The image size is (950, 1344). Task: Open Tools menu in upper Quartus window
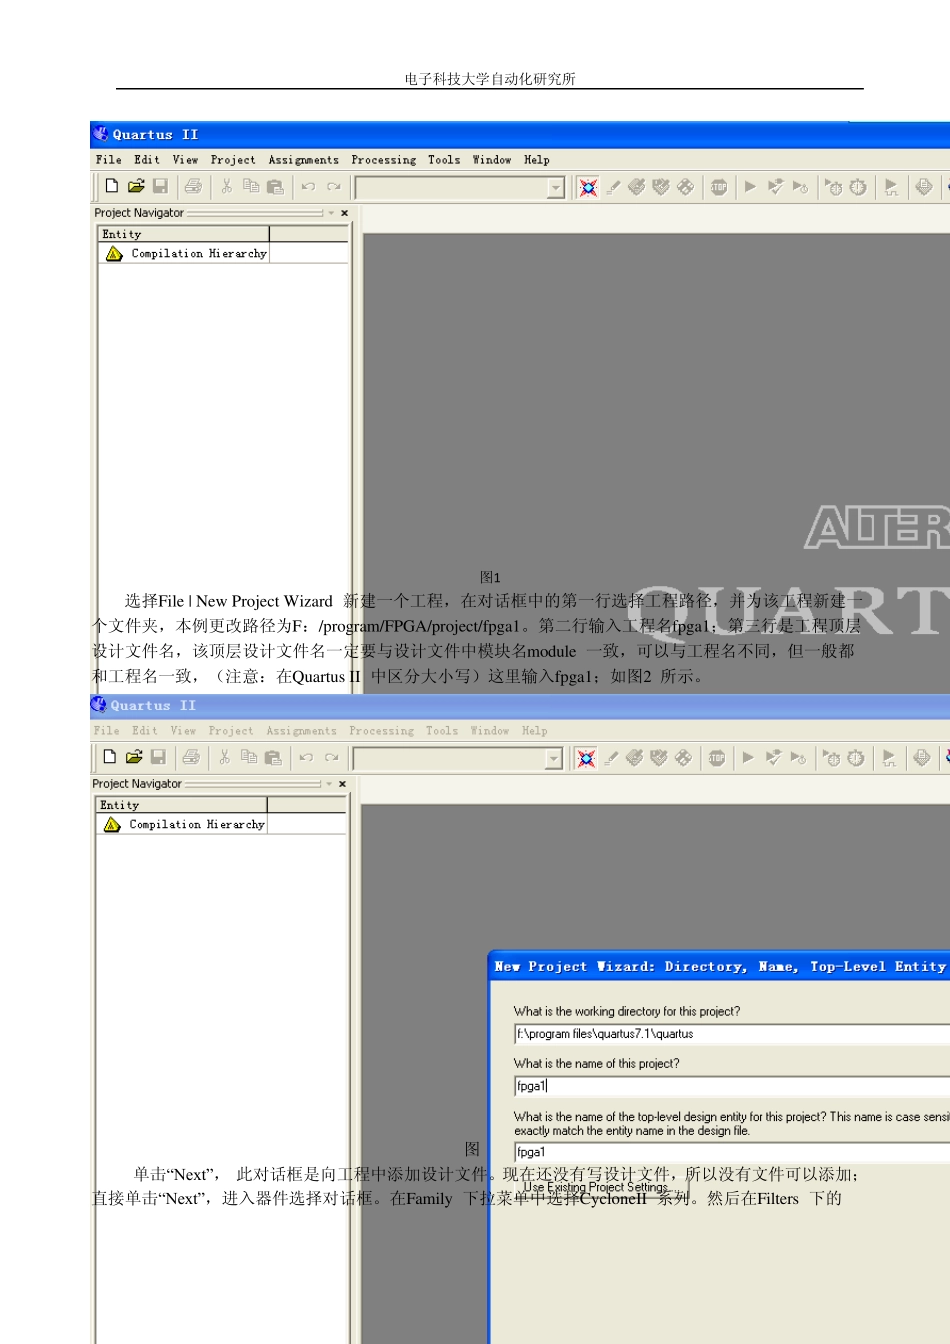(444, 160)
